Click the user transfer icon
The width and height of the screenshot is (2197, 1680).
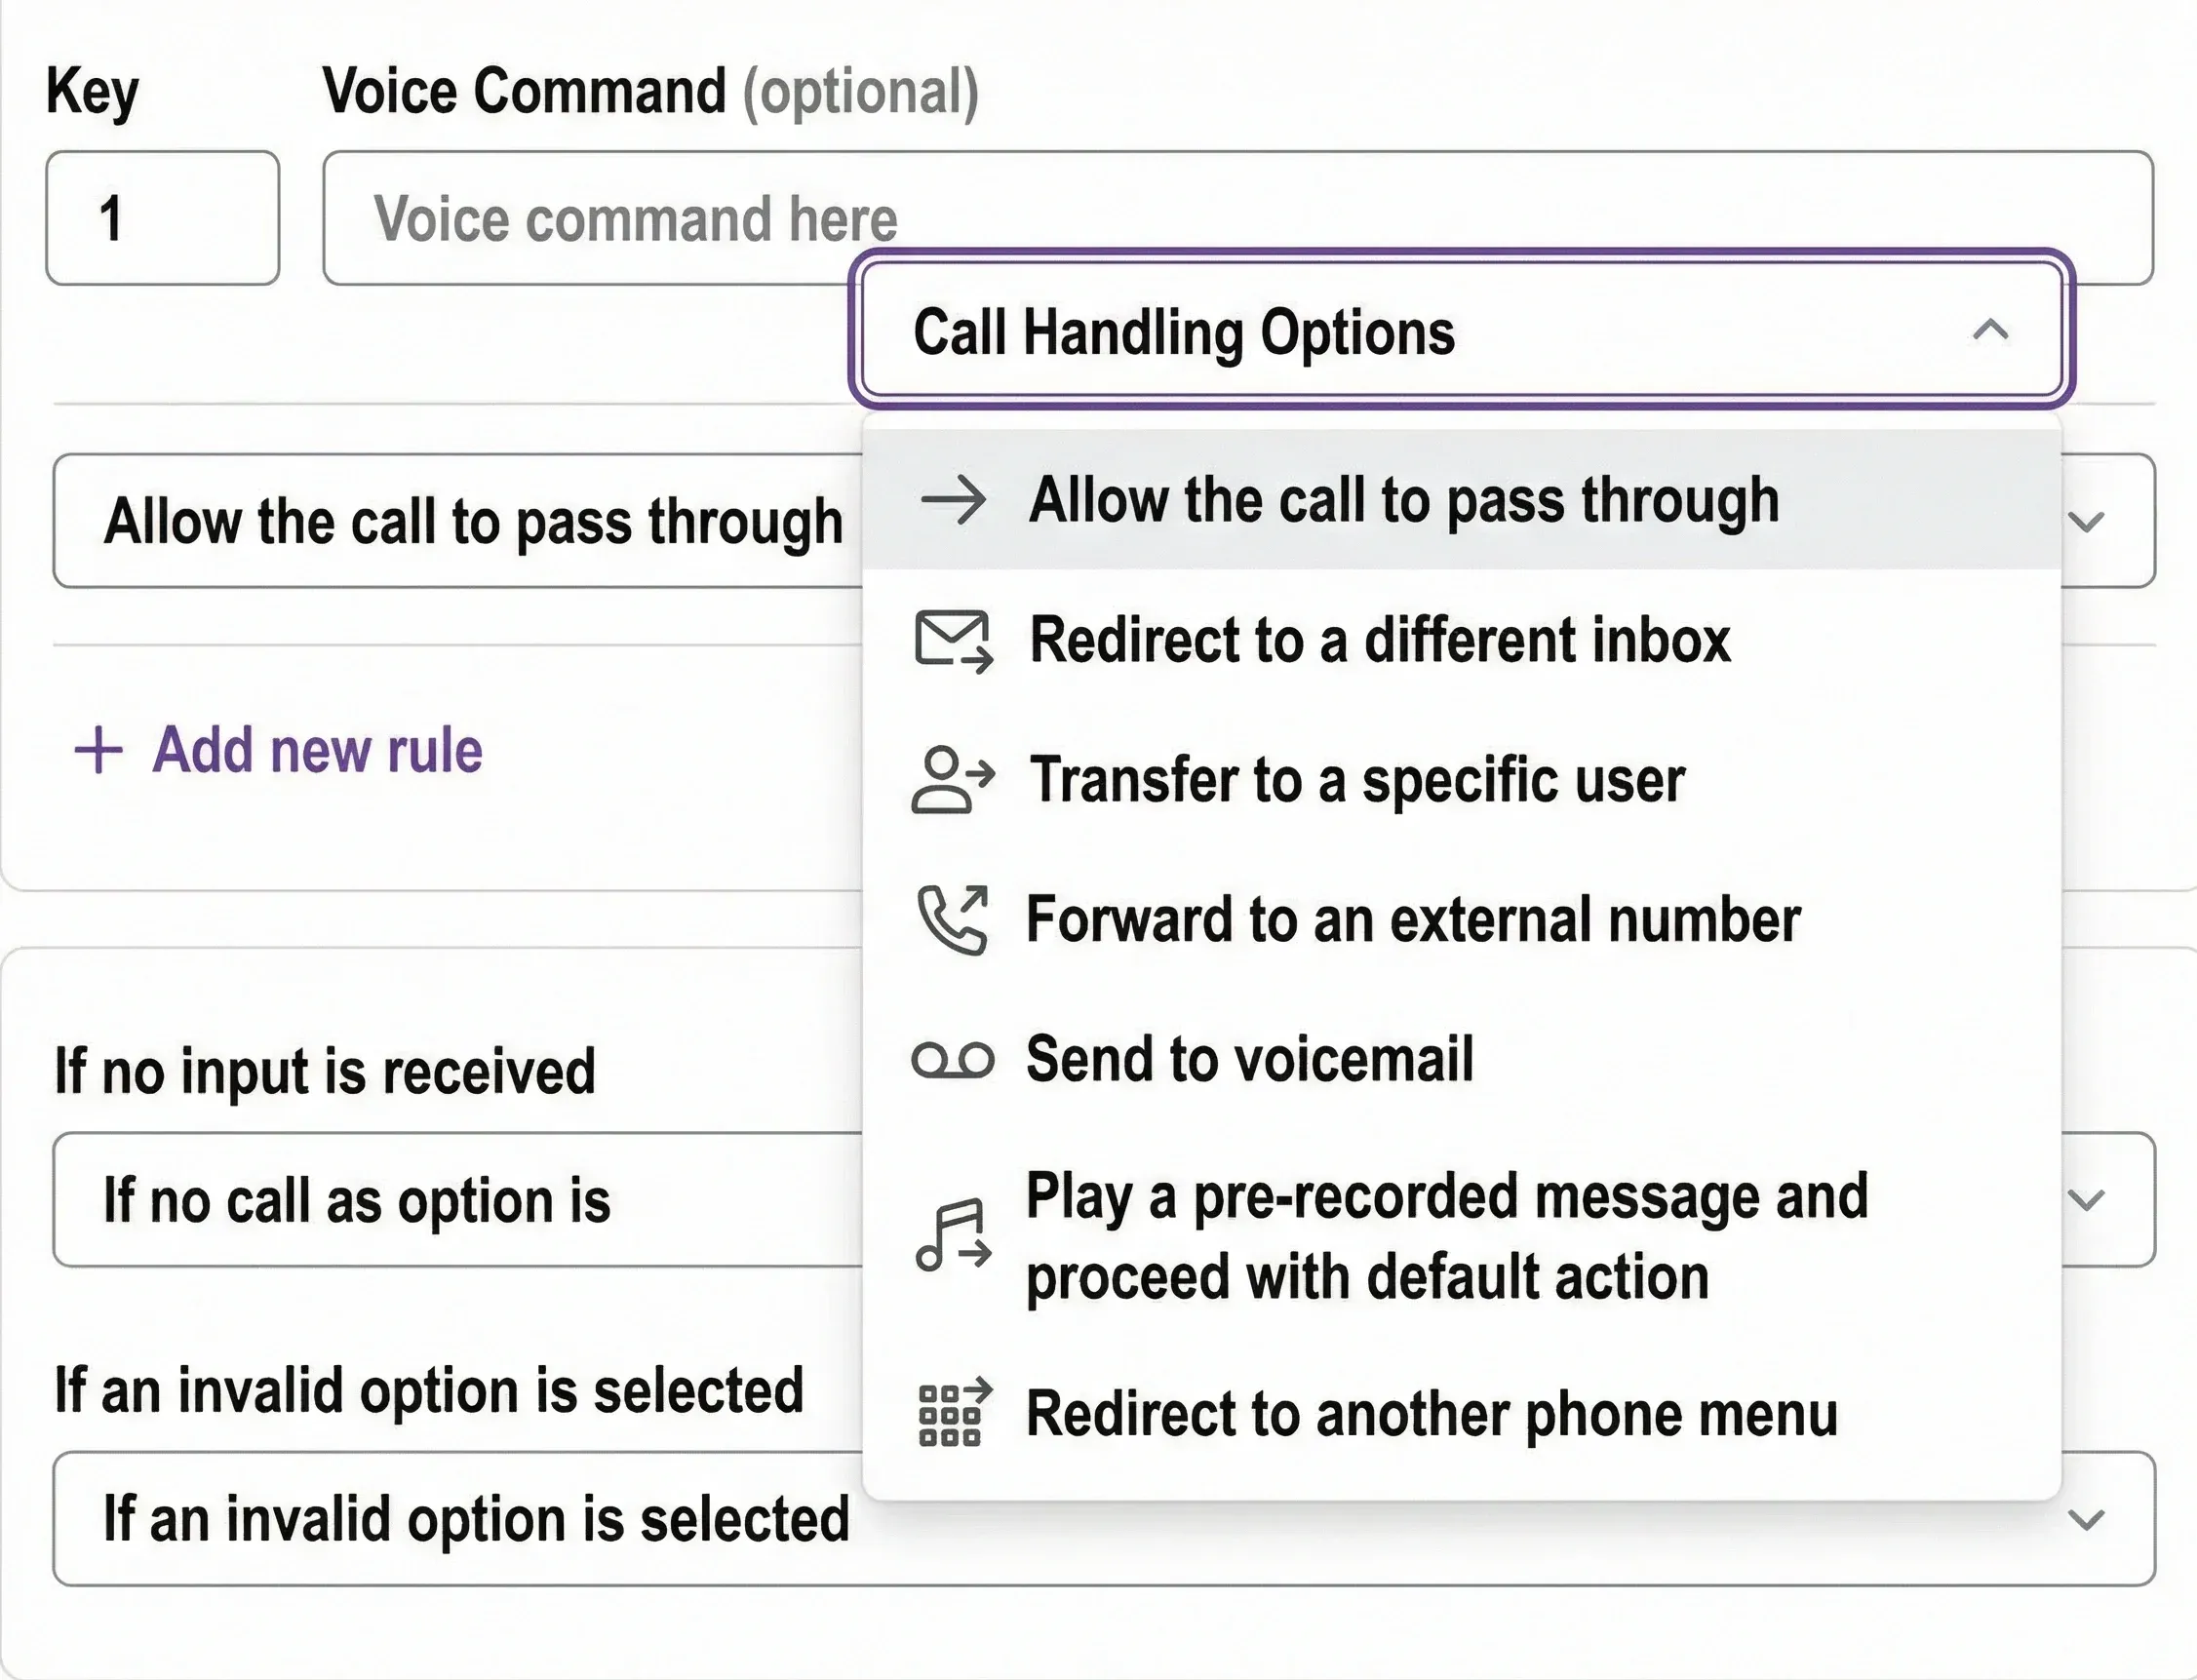click(953, 780)
